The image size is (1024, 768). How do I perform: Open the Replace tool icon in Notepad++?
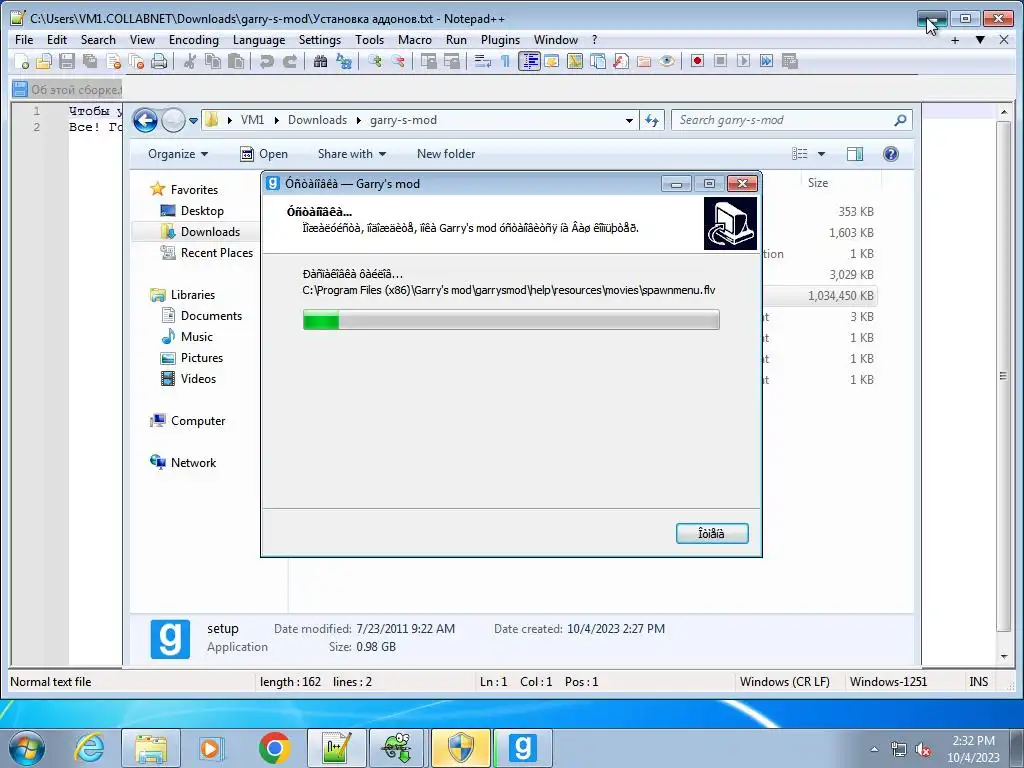pos(344,61)
